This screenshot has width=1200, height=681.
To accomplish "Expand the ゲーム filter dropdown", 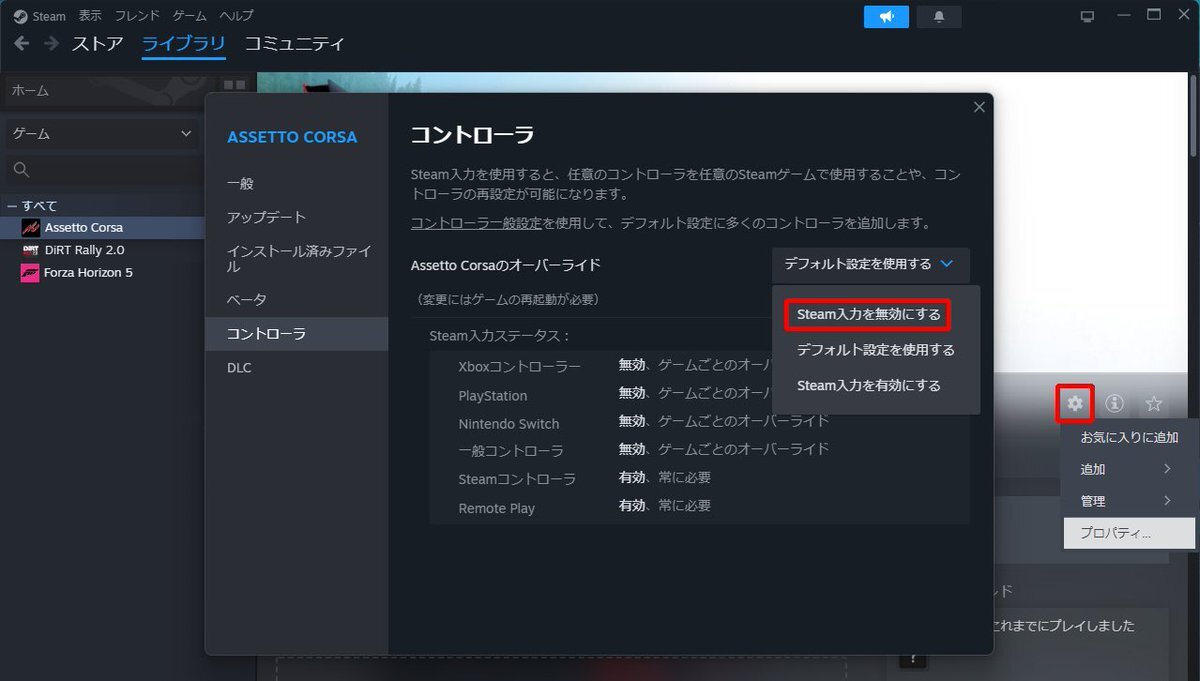I will click(100, 133).
